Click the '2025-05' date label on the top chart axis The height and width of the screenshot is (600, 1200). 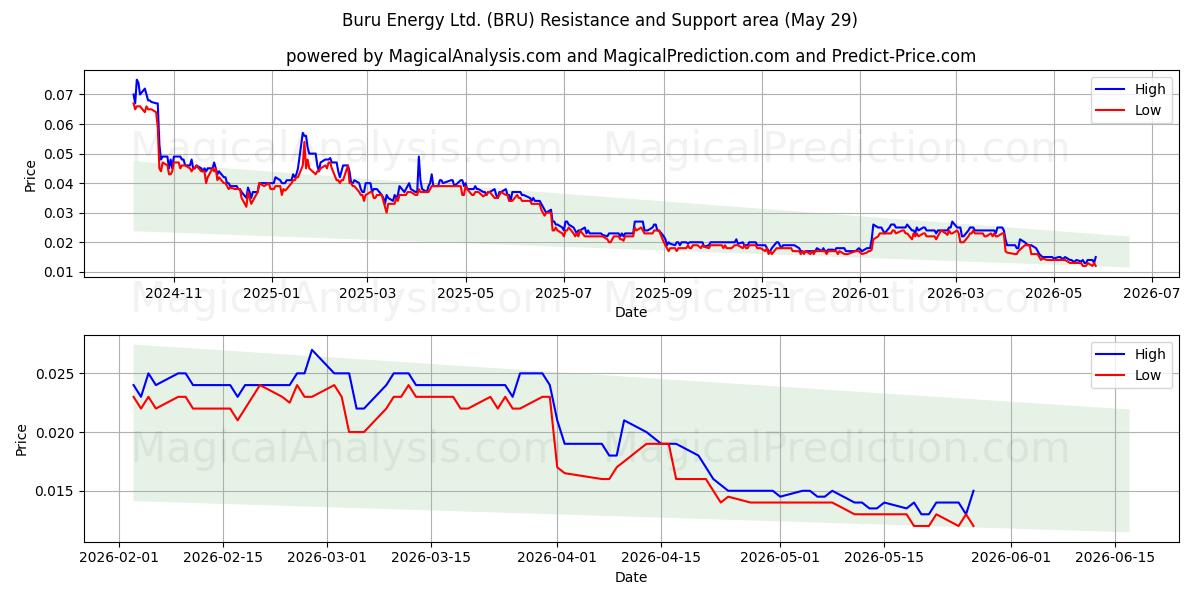465,293
